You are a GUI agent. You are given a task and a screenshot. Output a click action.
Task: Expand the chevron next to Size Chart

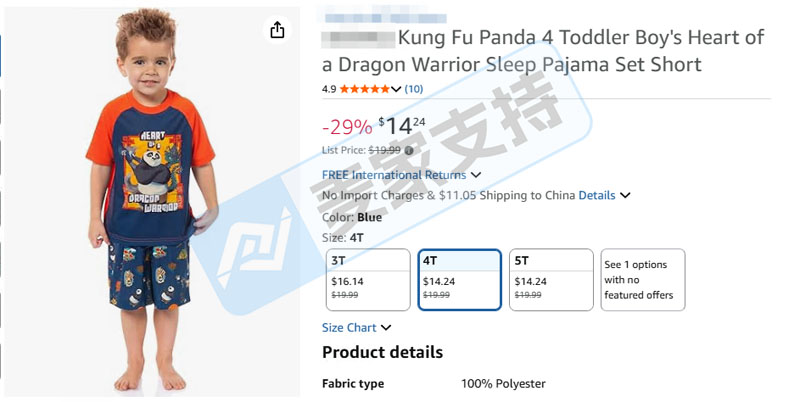pyautogui.click(x=386, y=328)
